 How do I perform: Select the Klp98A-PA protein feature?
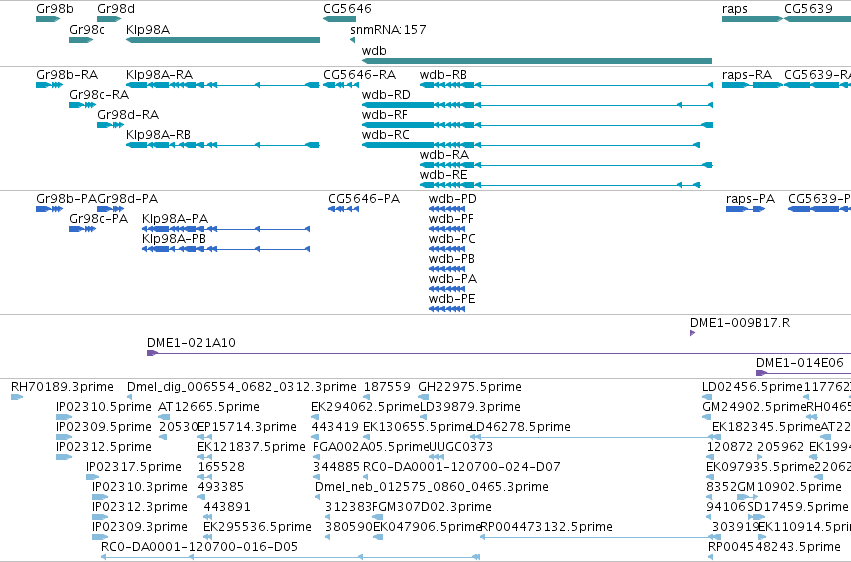(x=226, y=229)
